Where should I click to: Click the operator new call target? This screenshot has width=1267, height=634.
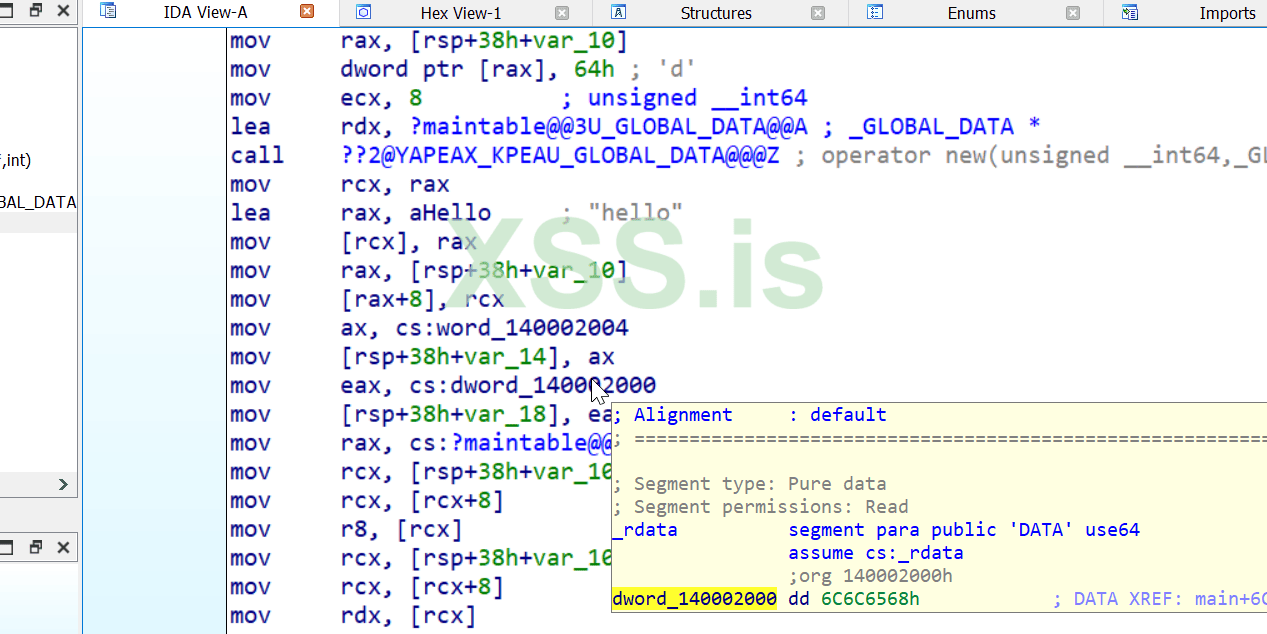click(560, 156)
